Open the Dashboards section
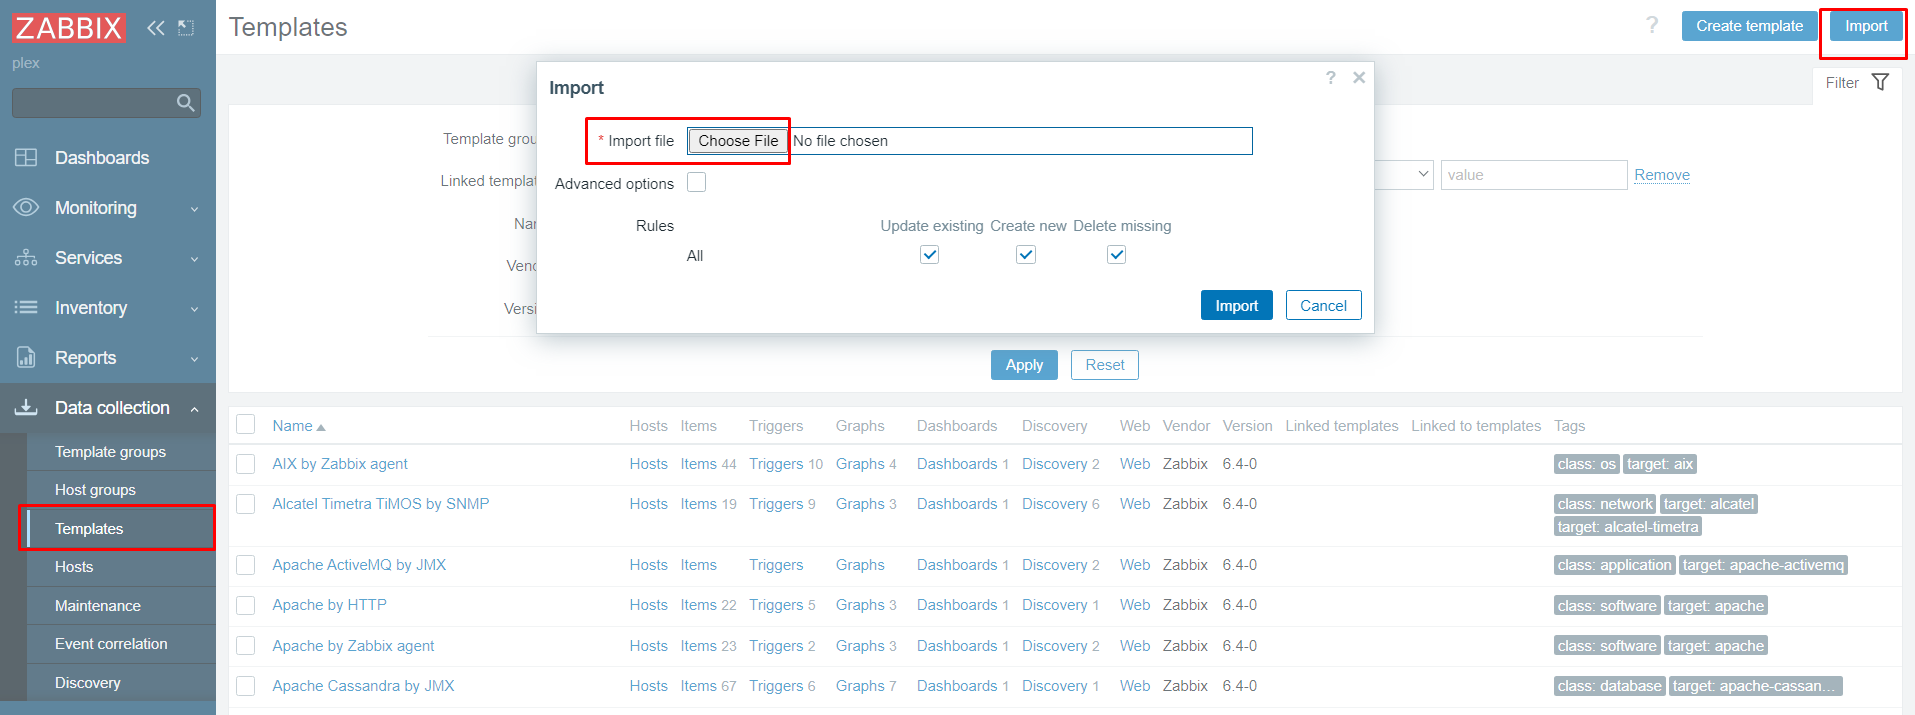 [x=101, y=158]
